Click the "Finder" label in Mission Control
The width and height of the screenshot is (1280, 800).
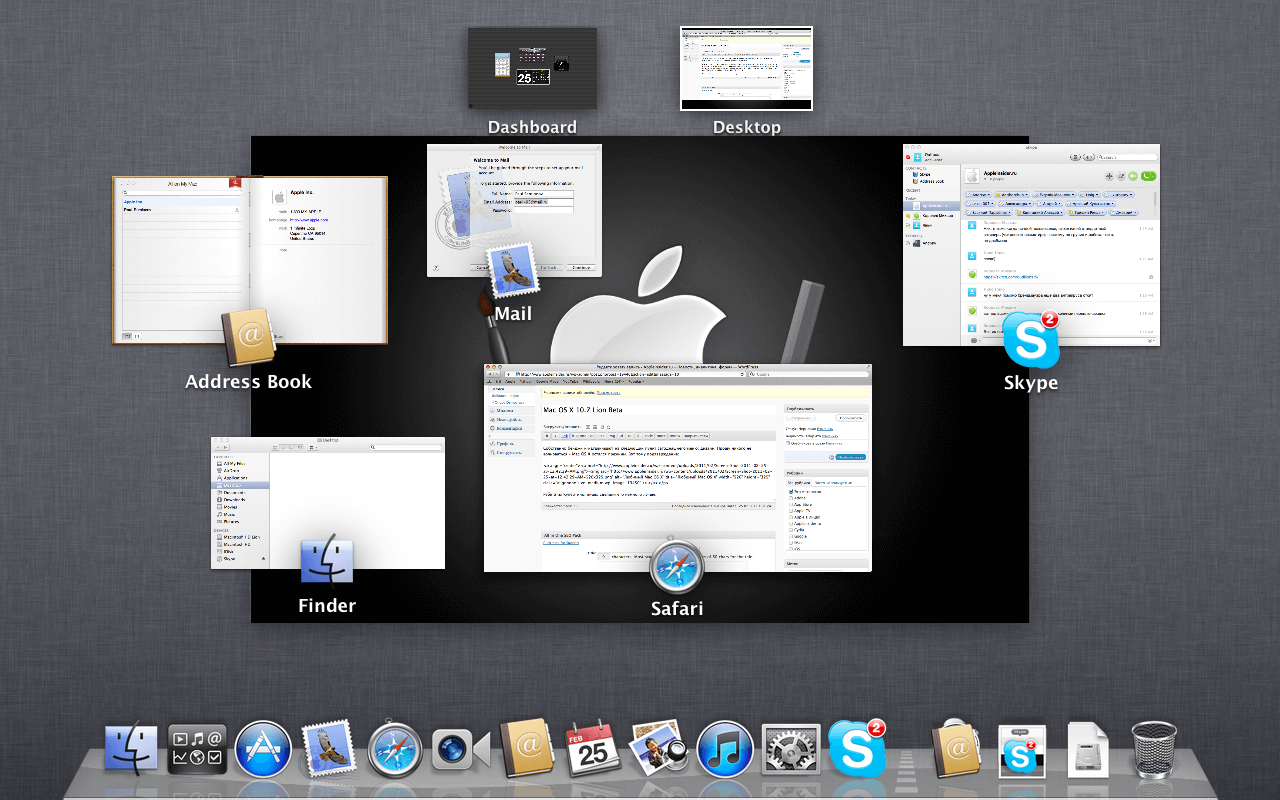(327, 605)
